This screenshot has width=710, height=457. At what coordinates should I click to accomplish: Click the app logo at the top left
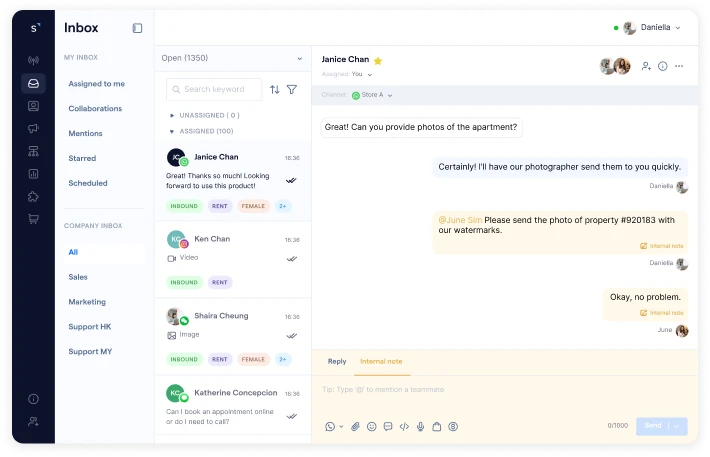tap(35, 28)
